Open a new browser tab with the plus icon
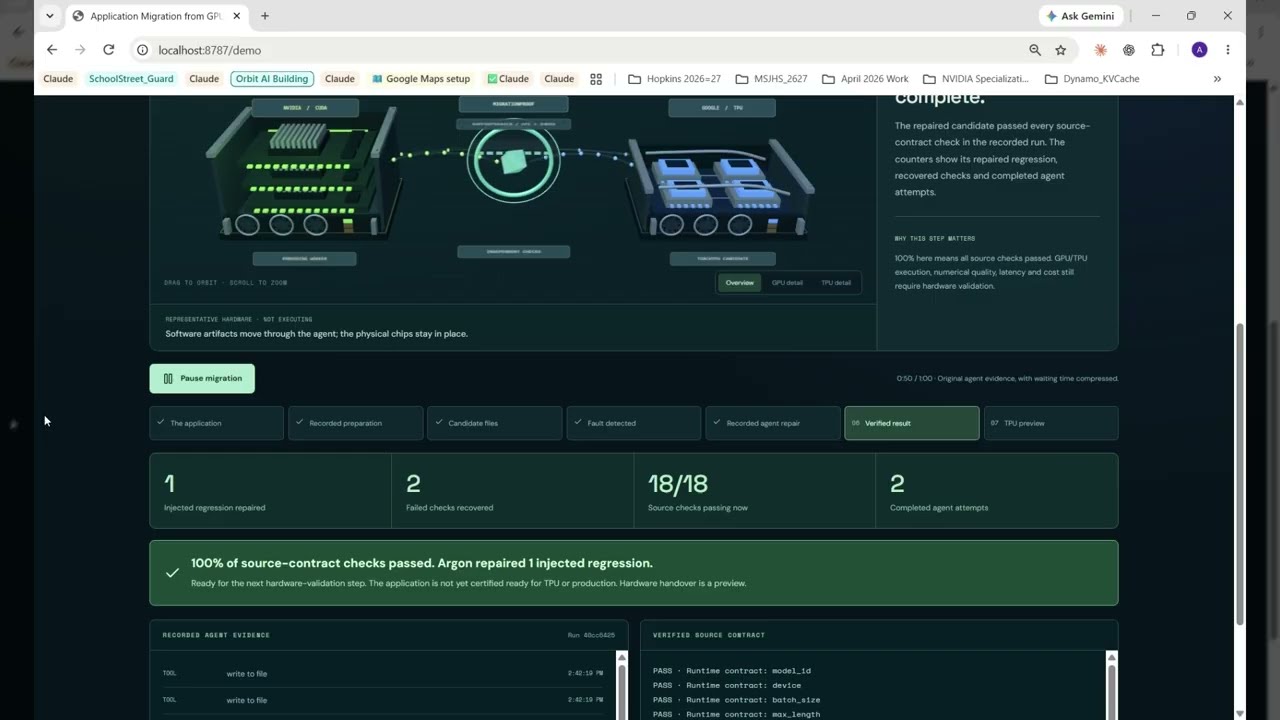1280x720 pixels. coord(265,16)
